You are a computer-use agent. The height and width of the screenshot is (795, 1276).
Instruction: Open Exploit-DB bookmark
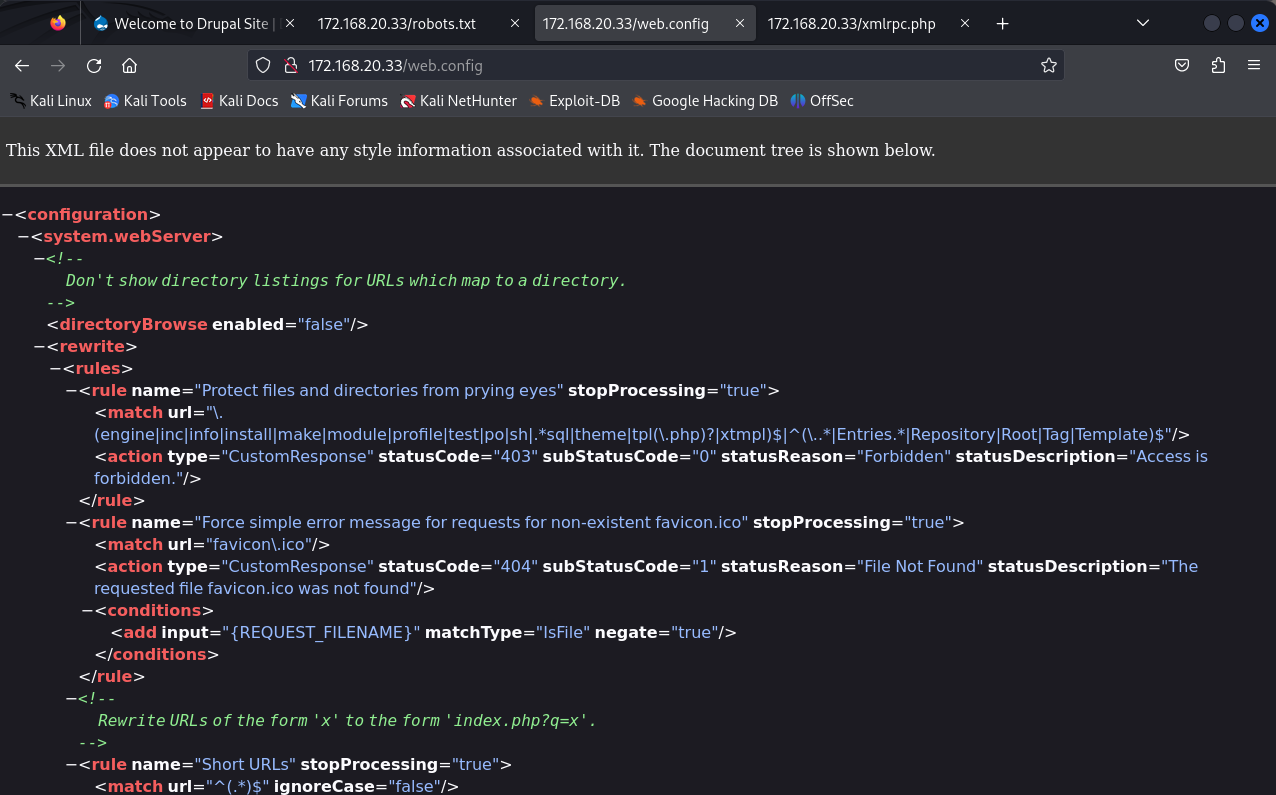tap(575, 100)
